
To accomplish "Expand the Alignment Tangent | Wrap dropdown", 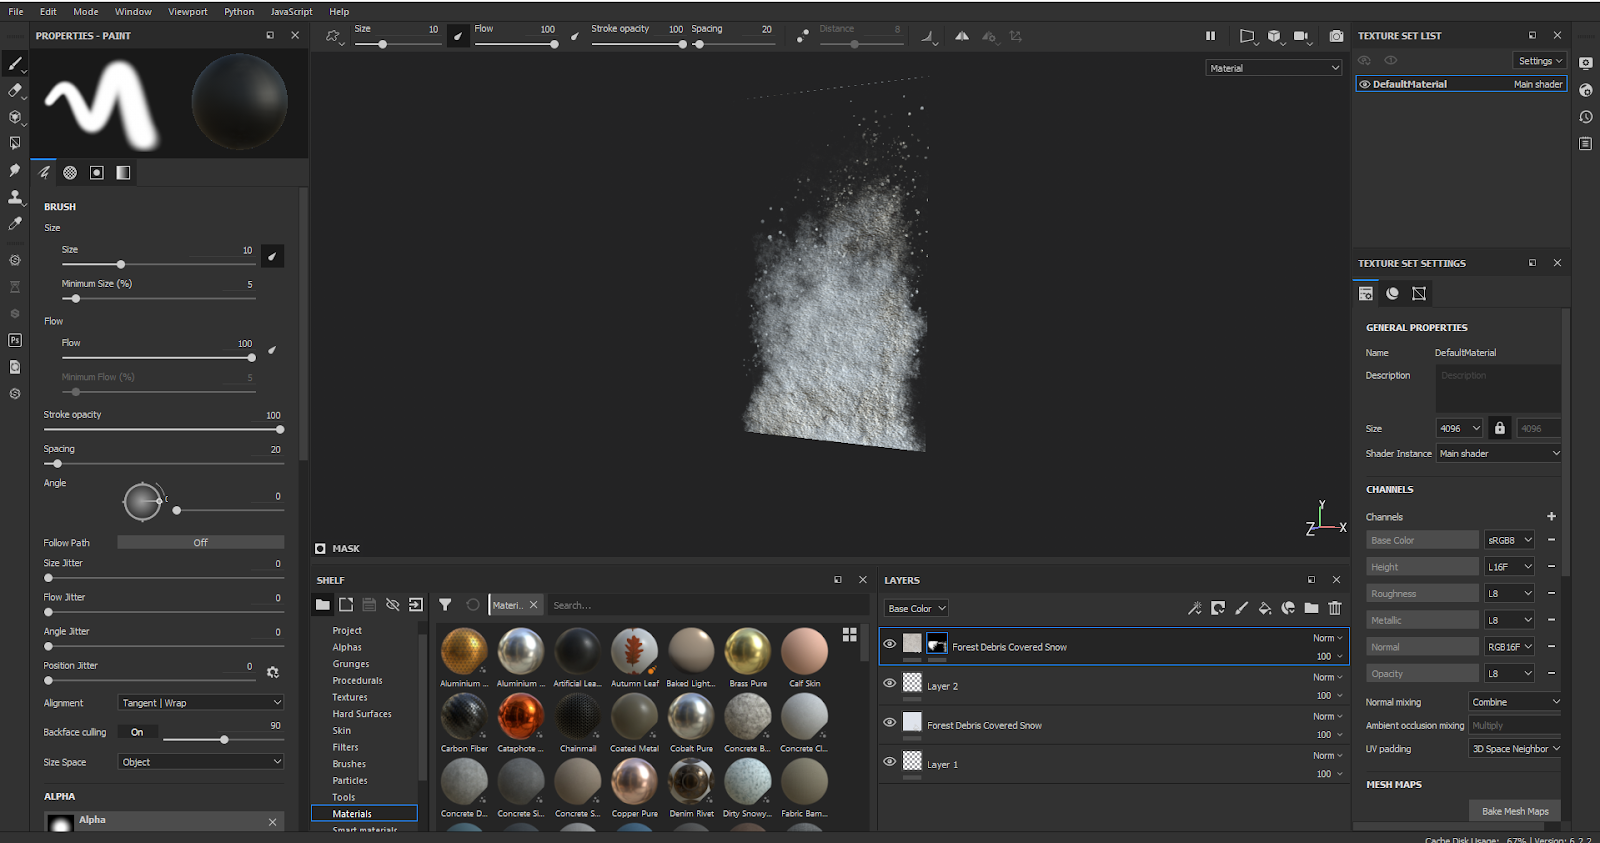I will pos(200,703).
